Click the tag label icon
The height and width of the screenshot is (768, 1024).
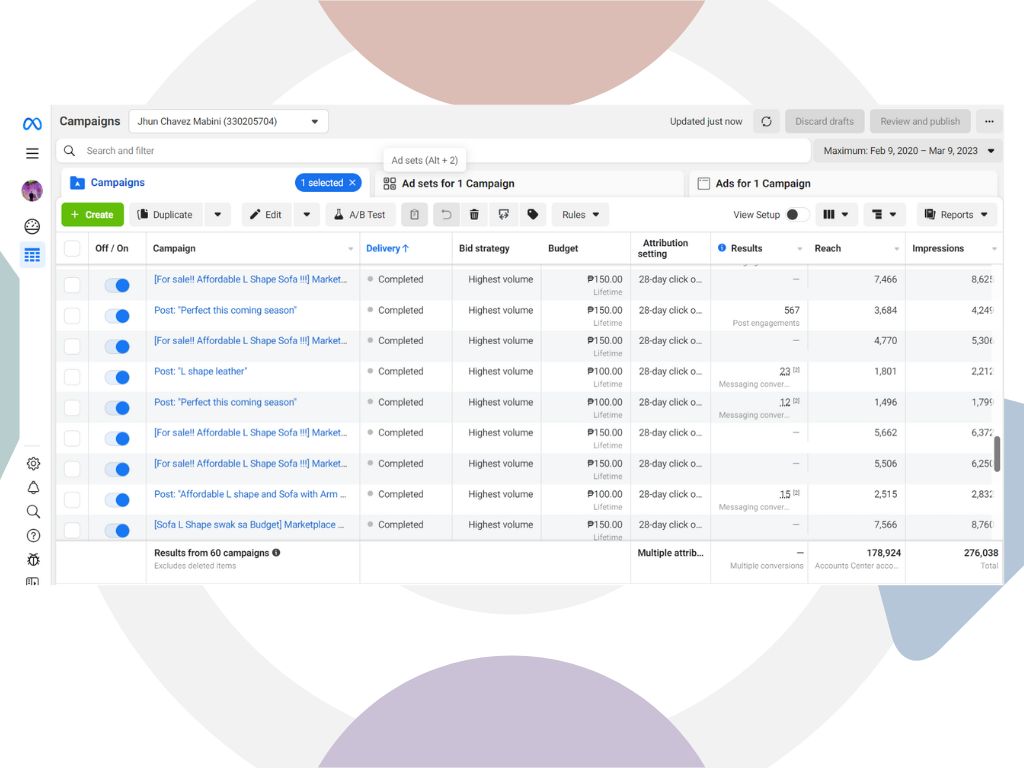pyautogui.click(x=533, y=215)
